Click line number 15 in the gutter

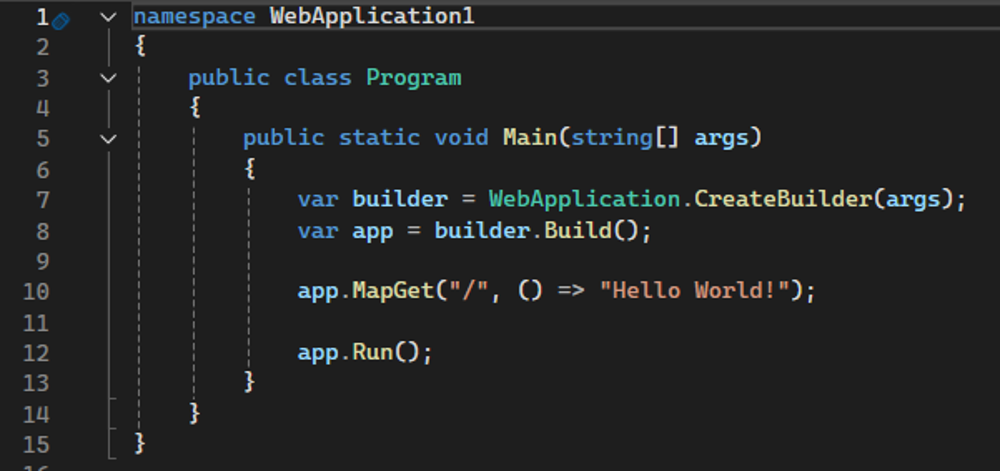tap(35, 443)
